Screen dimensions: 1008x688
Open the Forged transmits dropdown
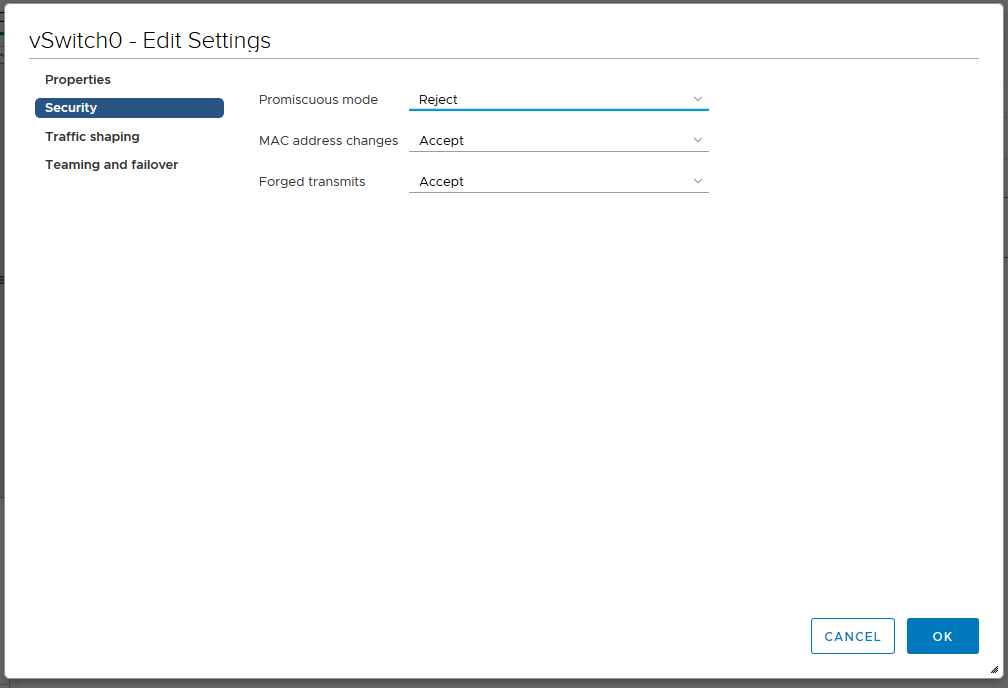pyautogui.click(x=559, y=182)
